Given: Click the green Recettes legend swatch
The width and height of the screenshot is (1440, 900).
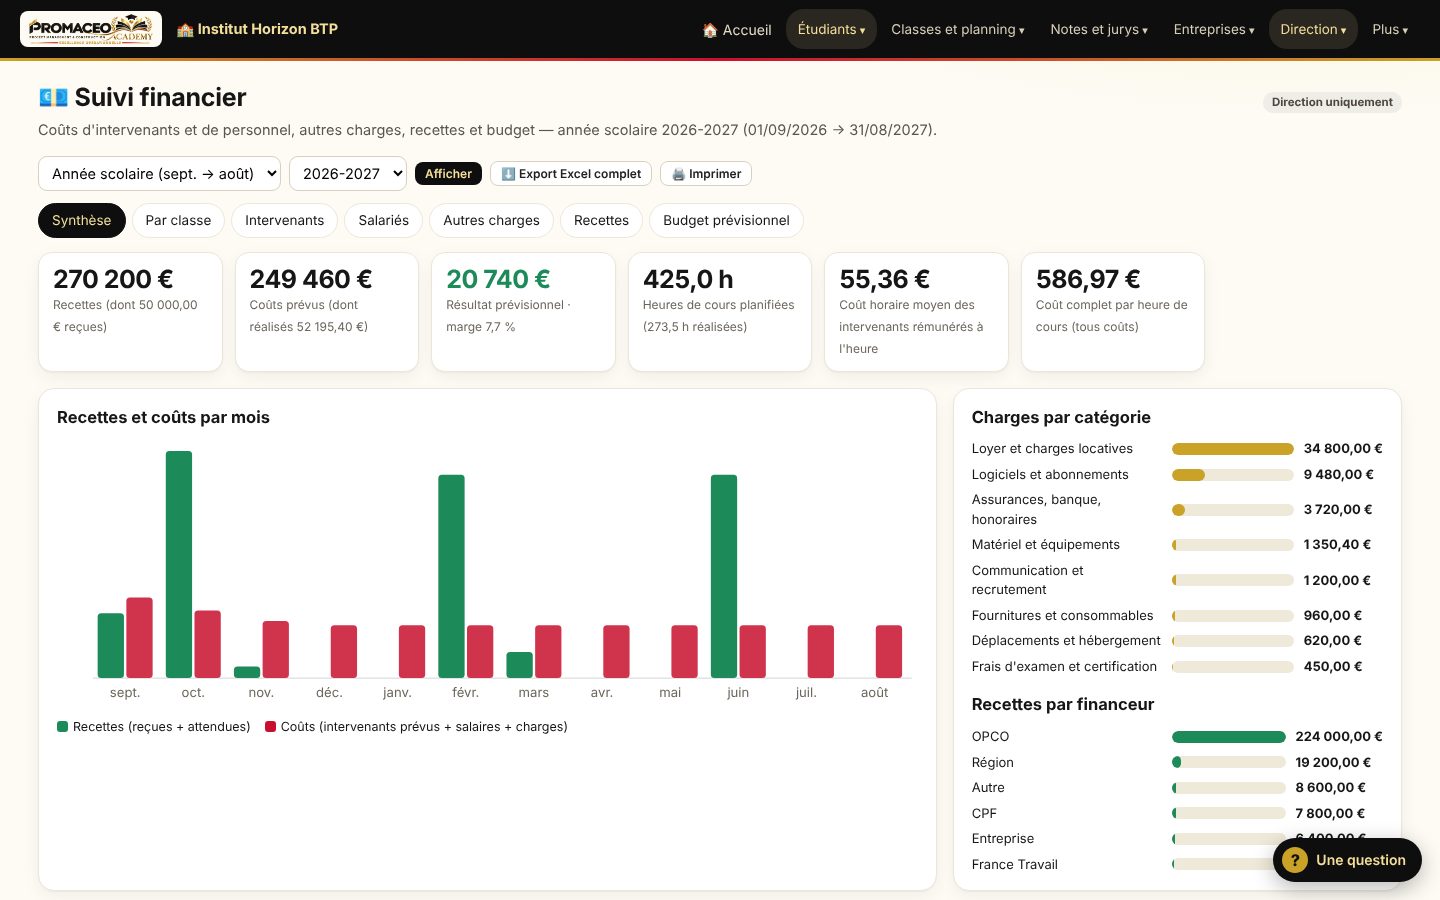Looking at the screenshot, I should (63, 727).
